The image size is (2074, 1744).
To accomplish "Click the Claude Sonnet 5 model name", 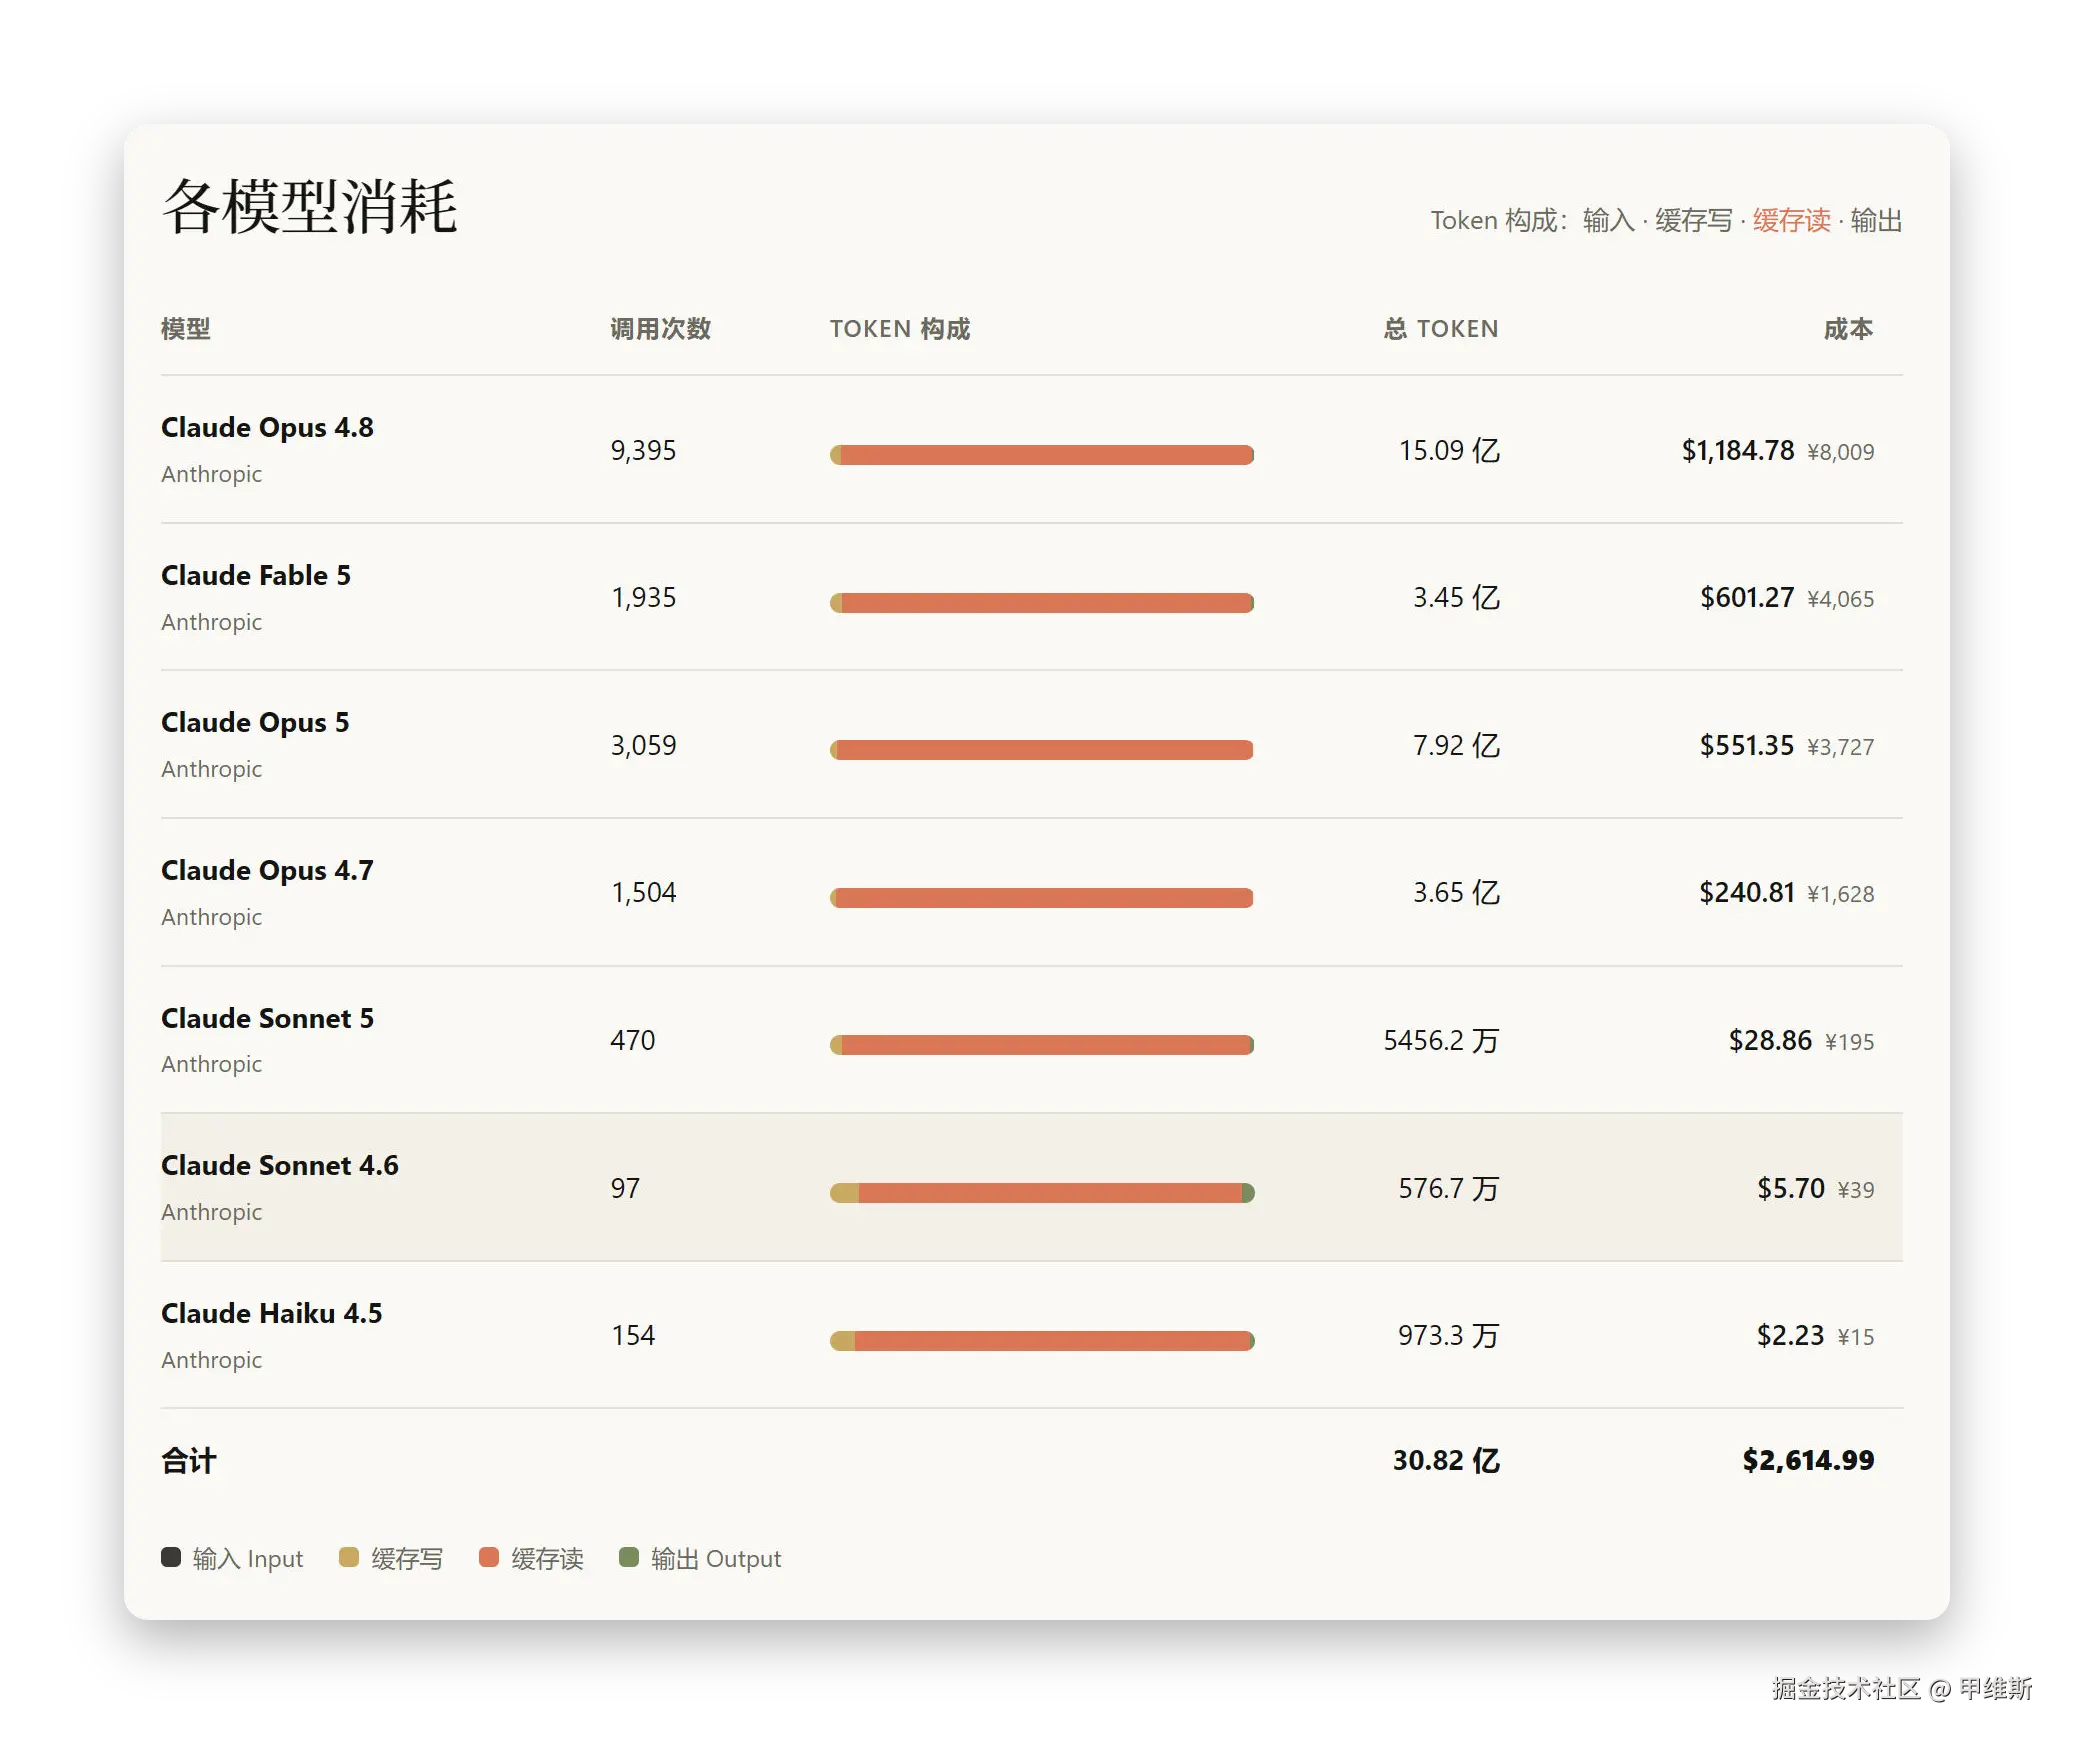I will click(x=267, y=1018).
